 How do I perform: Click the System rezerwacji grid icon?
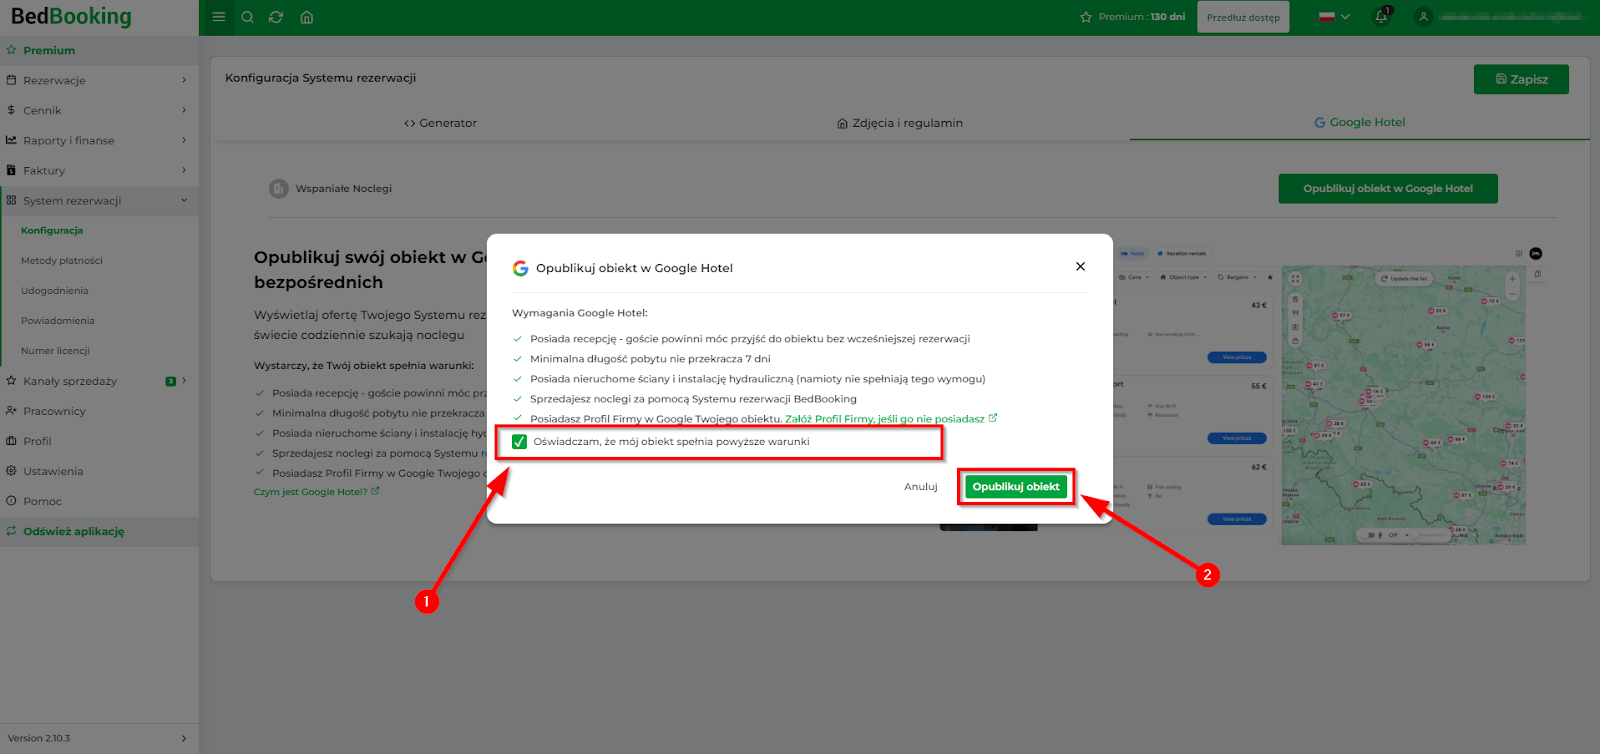[11, 200]
